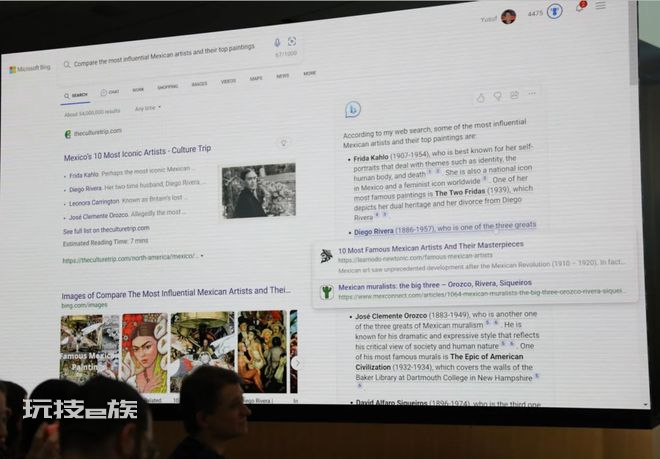Give thumbs down to chat answer
660x459 pixels.
[x=498, y=97]
